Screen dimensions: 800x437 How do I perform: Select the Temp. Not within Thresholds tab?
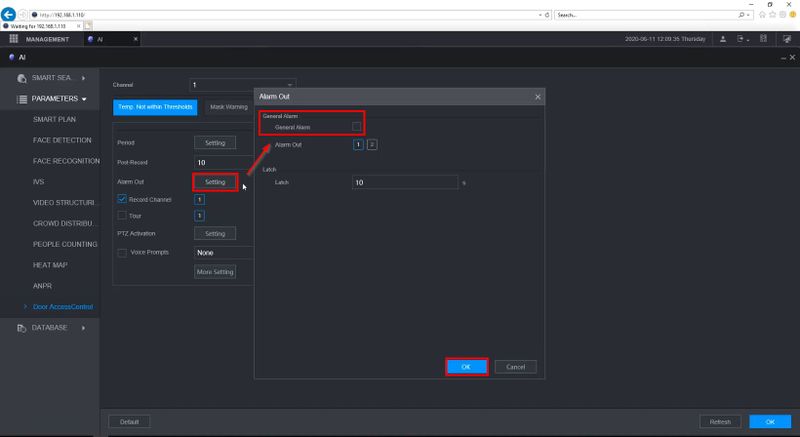[155, 107]
